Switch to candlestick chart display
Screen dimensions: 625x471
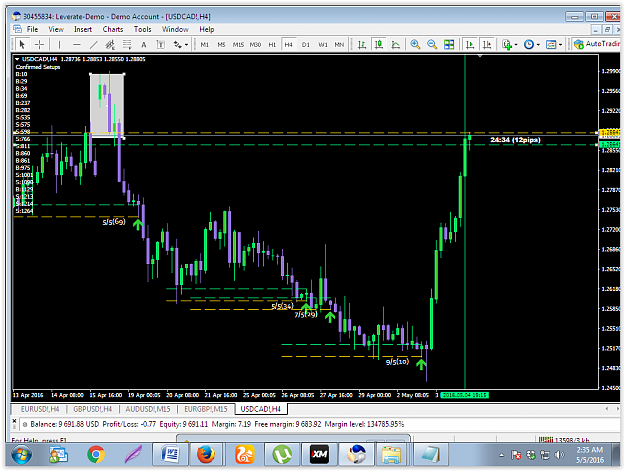coord(379,44)
